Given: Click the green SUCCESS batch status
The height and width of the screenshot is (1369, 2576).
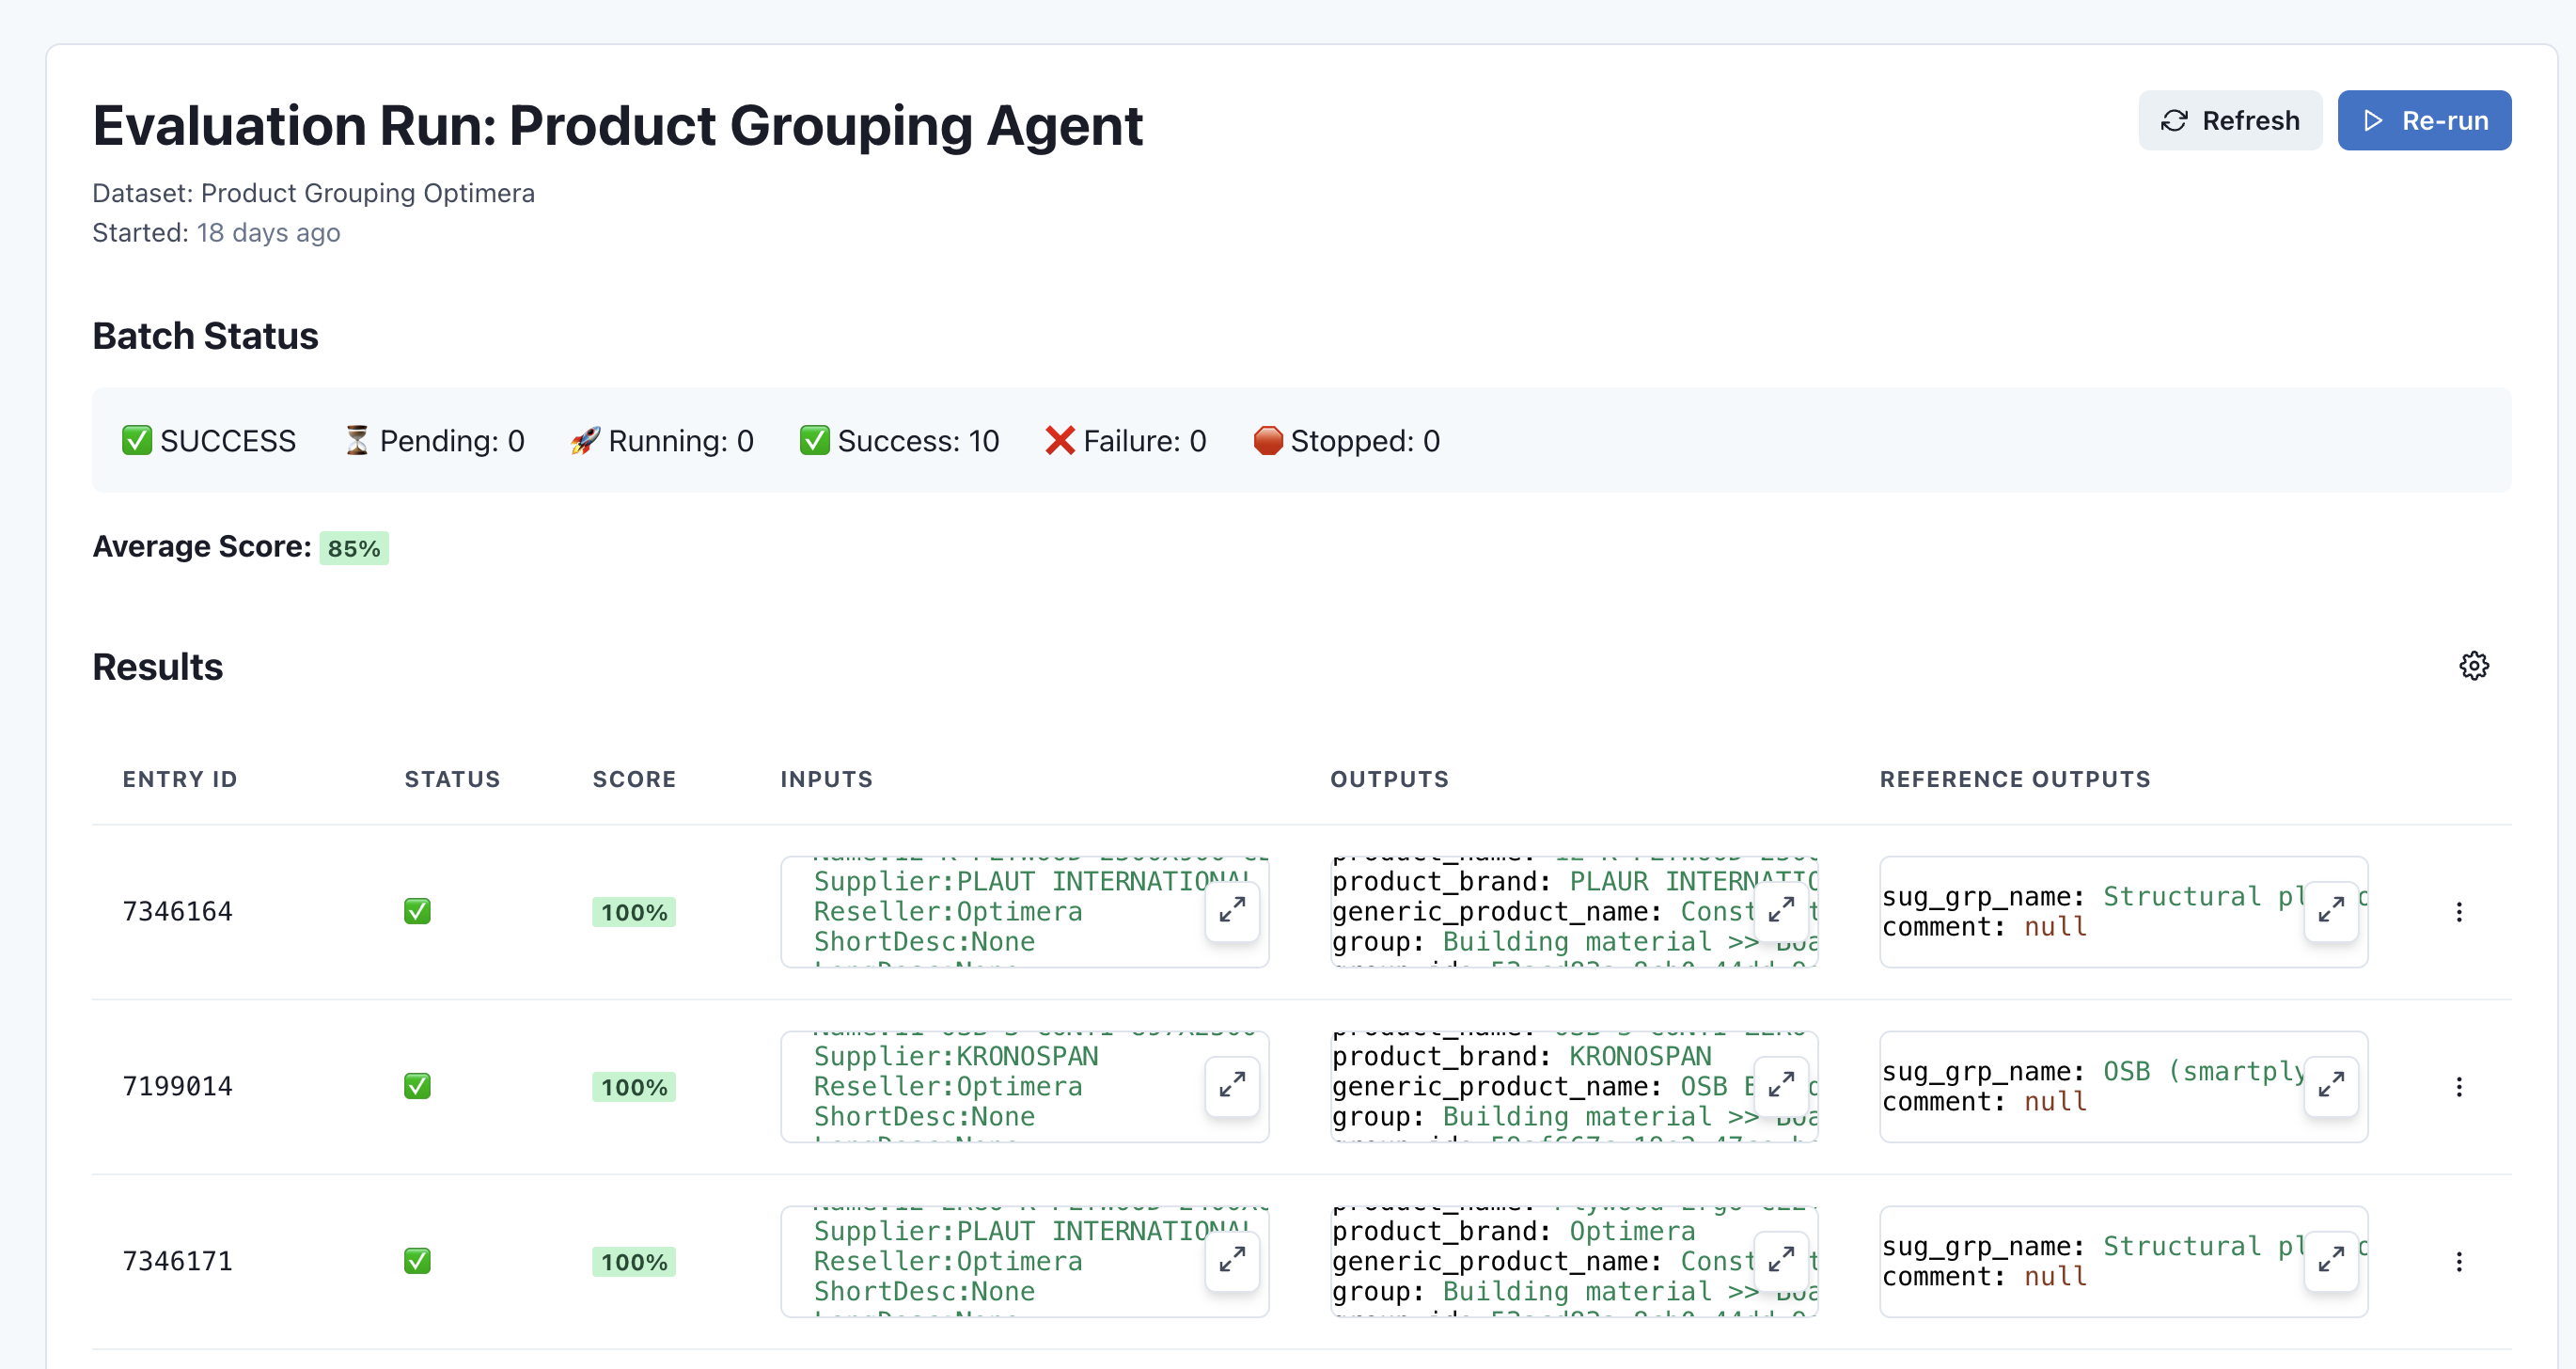Looking at the screenshot, I should coord(209,441).
